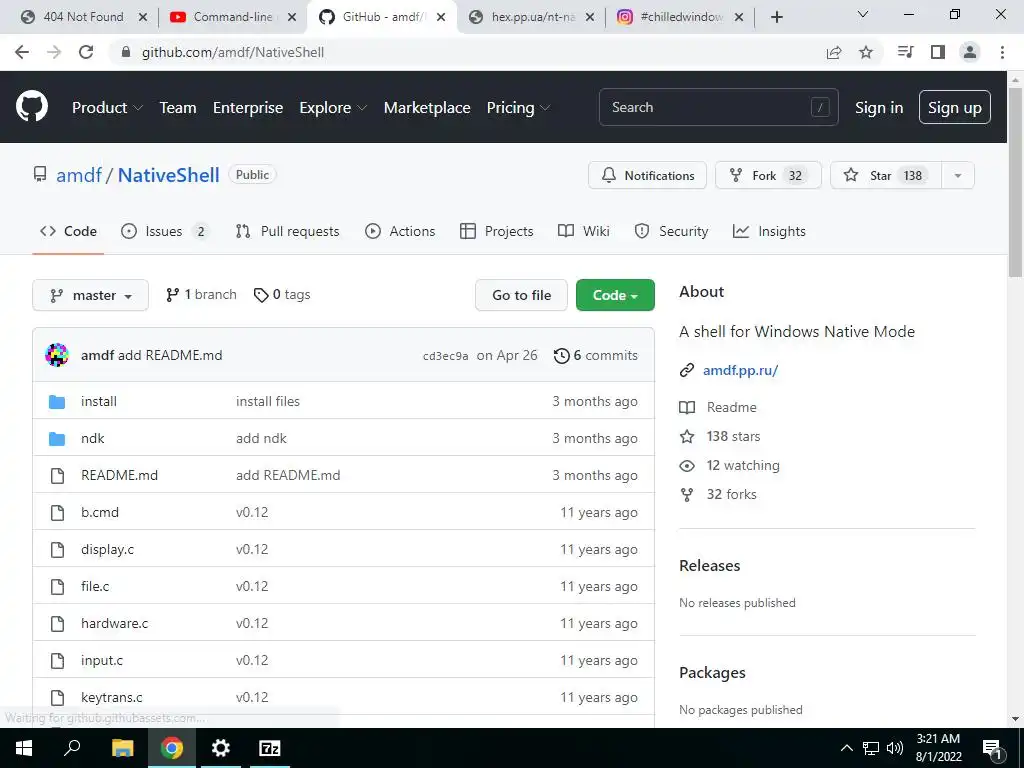Open the GitHub logo home link
This screenshot has width=1024, height=768.
point(31,107)
